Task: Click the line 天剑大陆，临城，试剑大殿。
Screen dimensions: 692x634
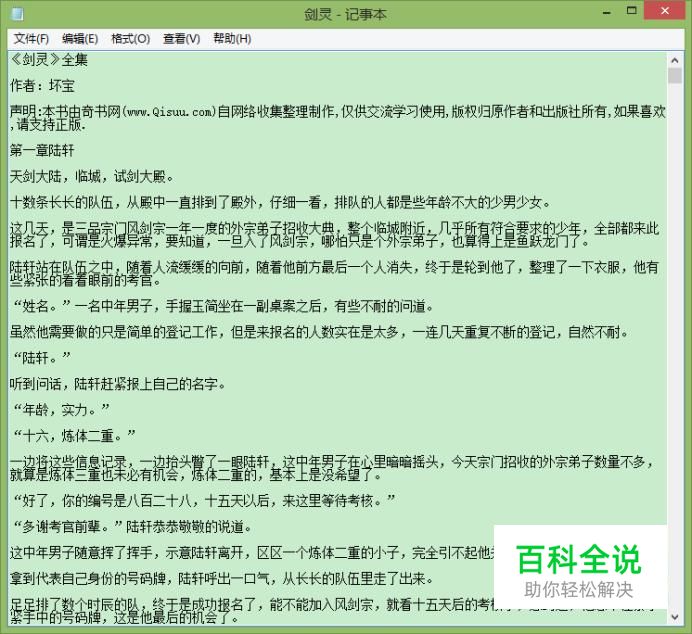Action: pyautogui.click(x=92, y=177)
